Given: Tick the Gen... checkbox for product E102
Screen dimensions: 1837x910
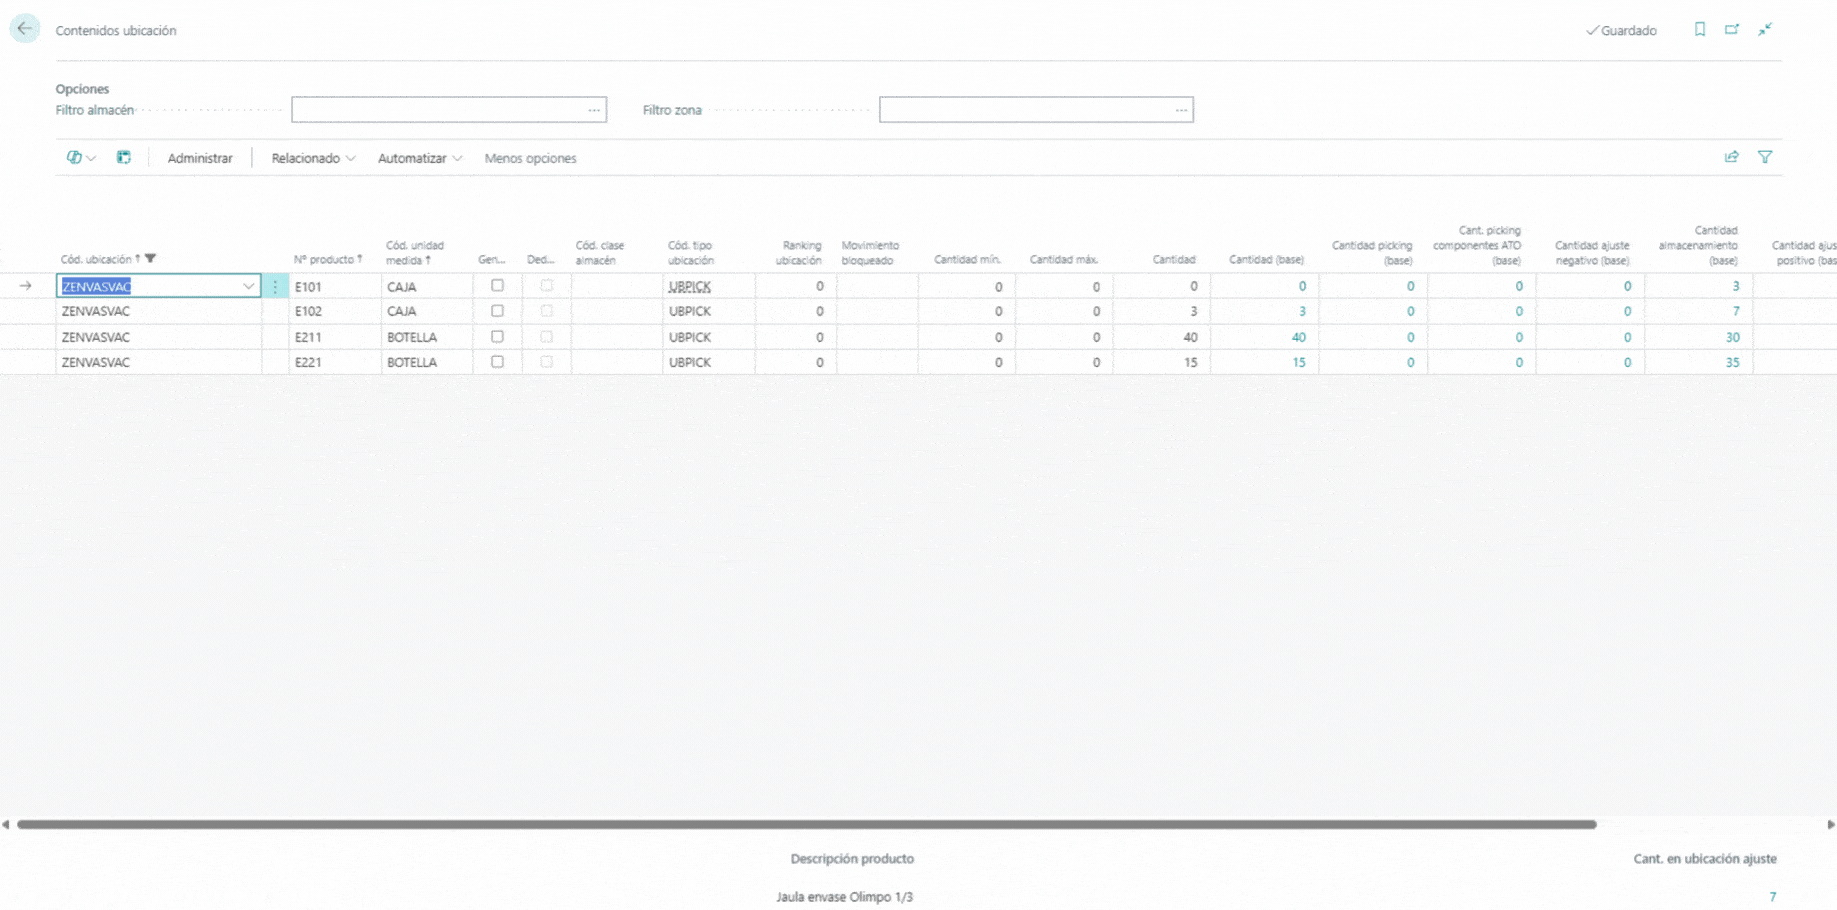Looking at the screenshot, I should click(x=497, y=311).
